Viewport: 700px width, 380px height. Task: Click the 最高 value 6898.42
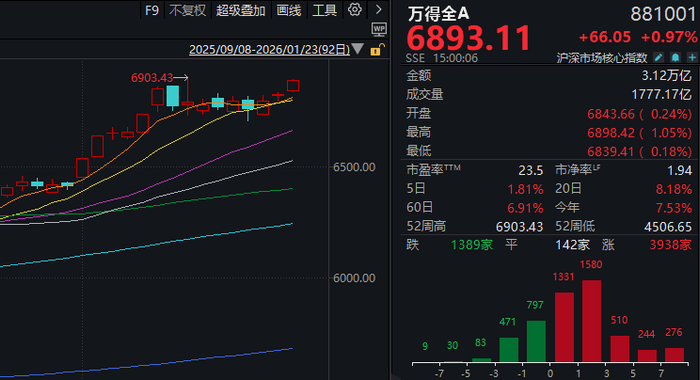611,133
